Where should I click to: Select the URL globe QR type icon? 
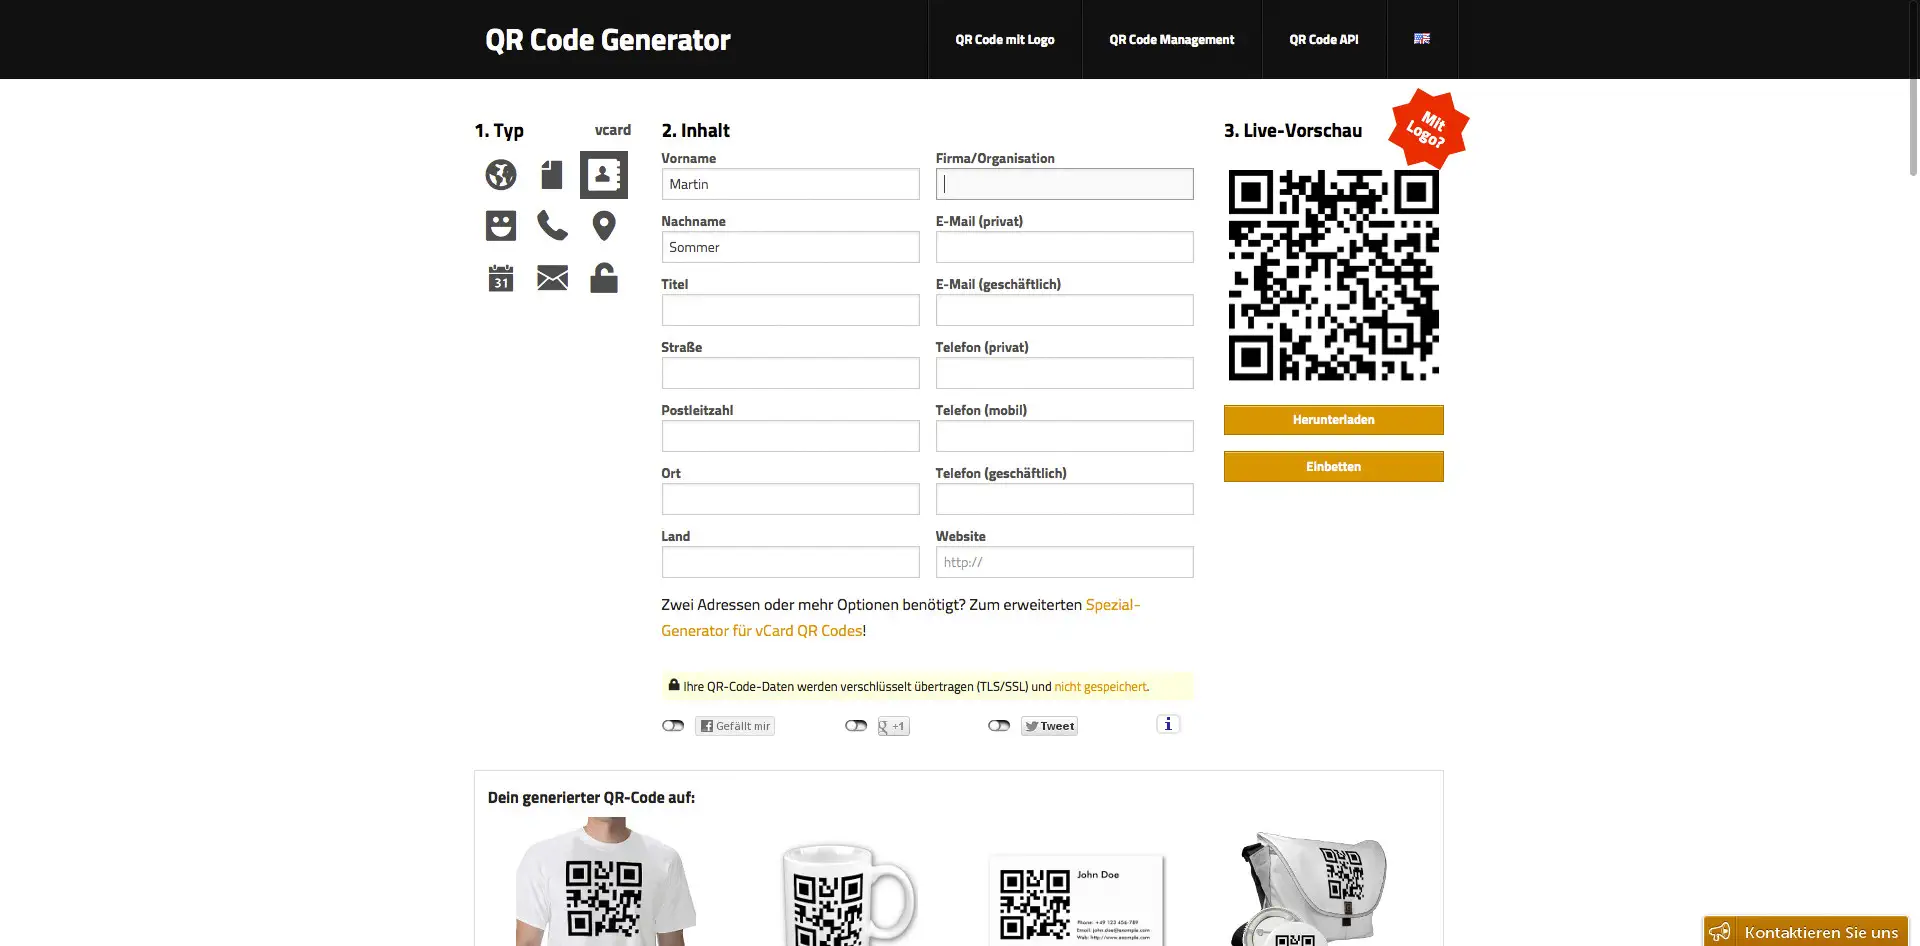[x=501, y=175]
